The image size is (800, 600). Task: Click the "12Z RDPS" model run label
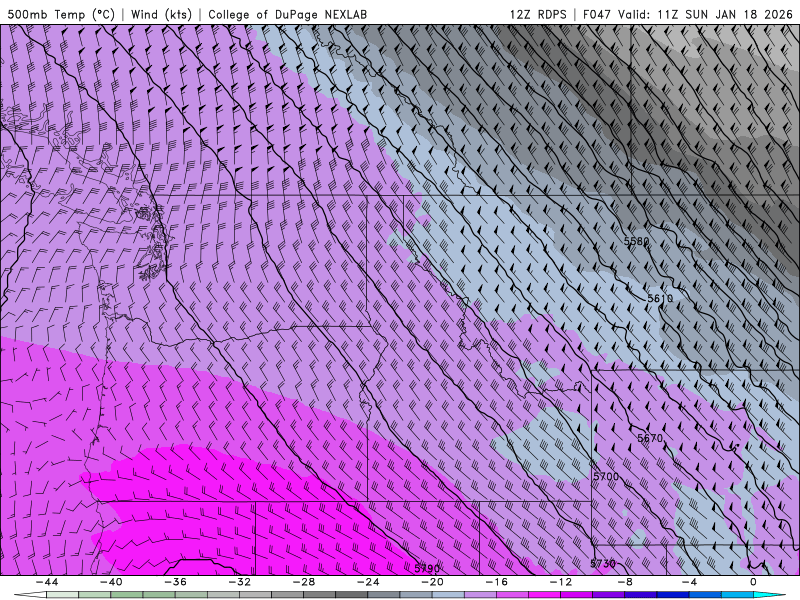(x=538, y=14)
